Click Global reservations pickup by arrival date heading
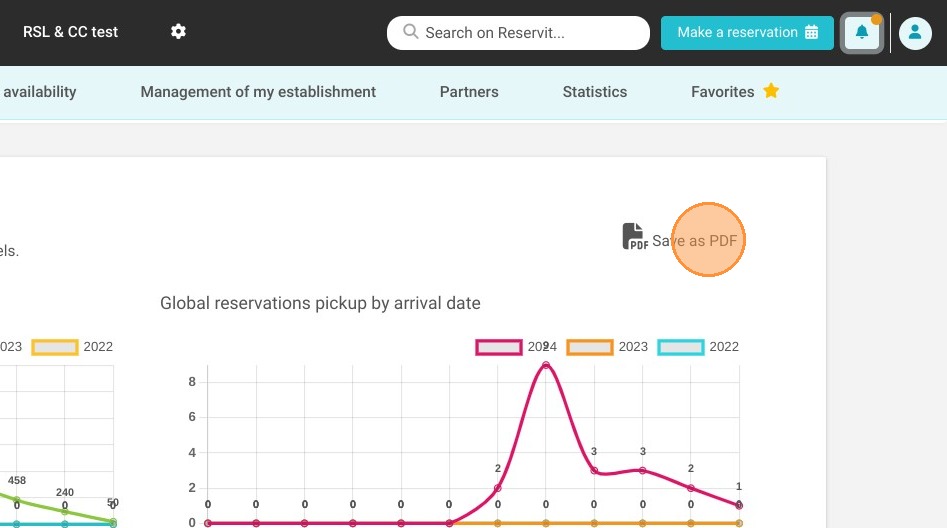947x528 pixels. (x=320, y=303)
